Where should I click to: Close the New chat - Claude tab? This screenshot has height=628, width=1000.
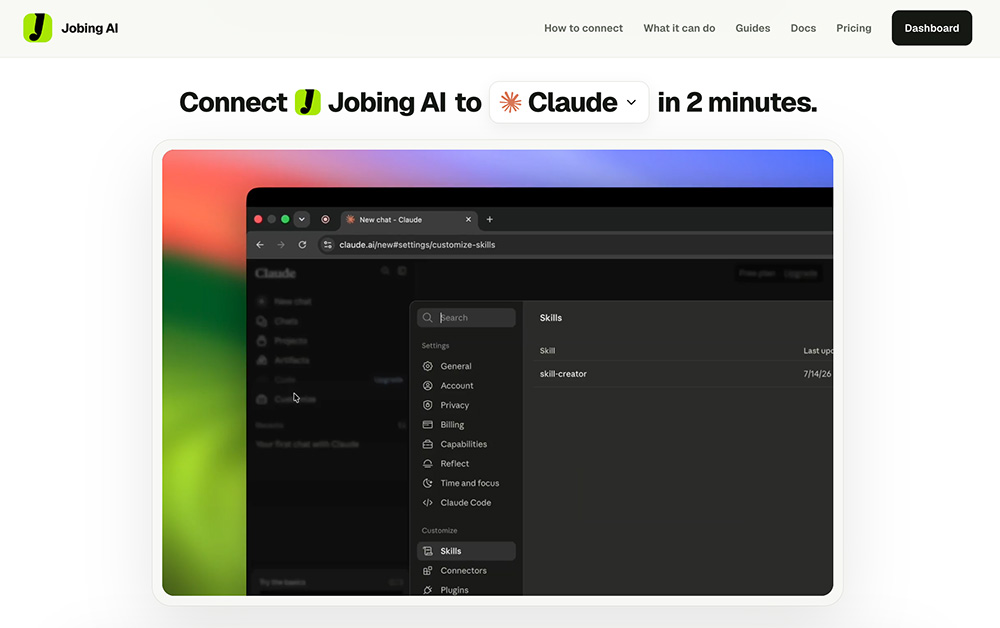point(468,219)
